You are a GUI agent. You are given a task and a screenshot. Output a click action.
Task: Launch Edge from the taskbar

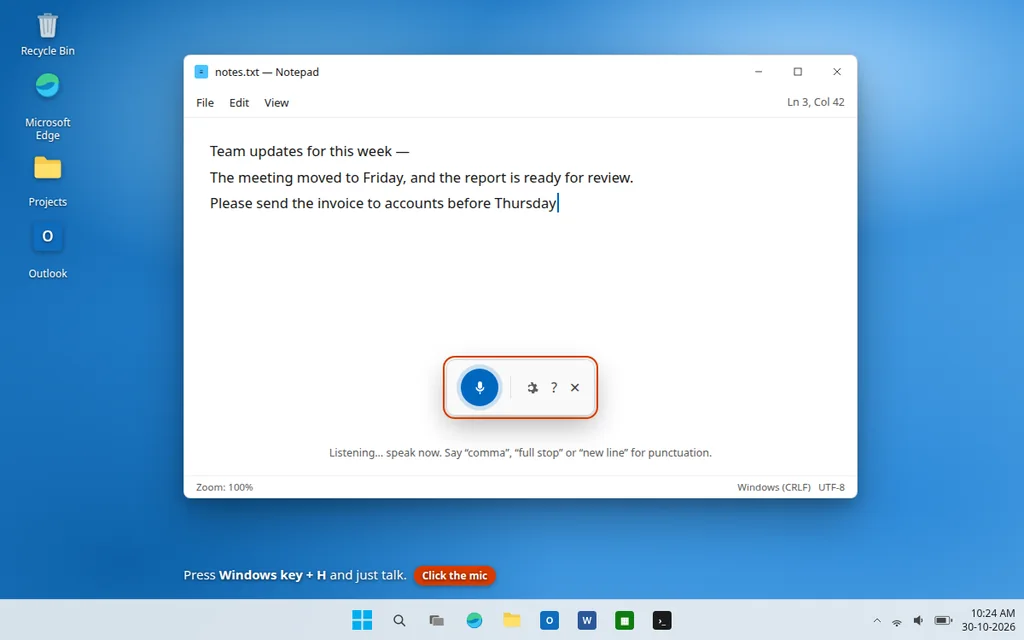(x=474, y=620)
